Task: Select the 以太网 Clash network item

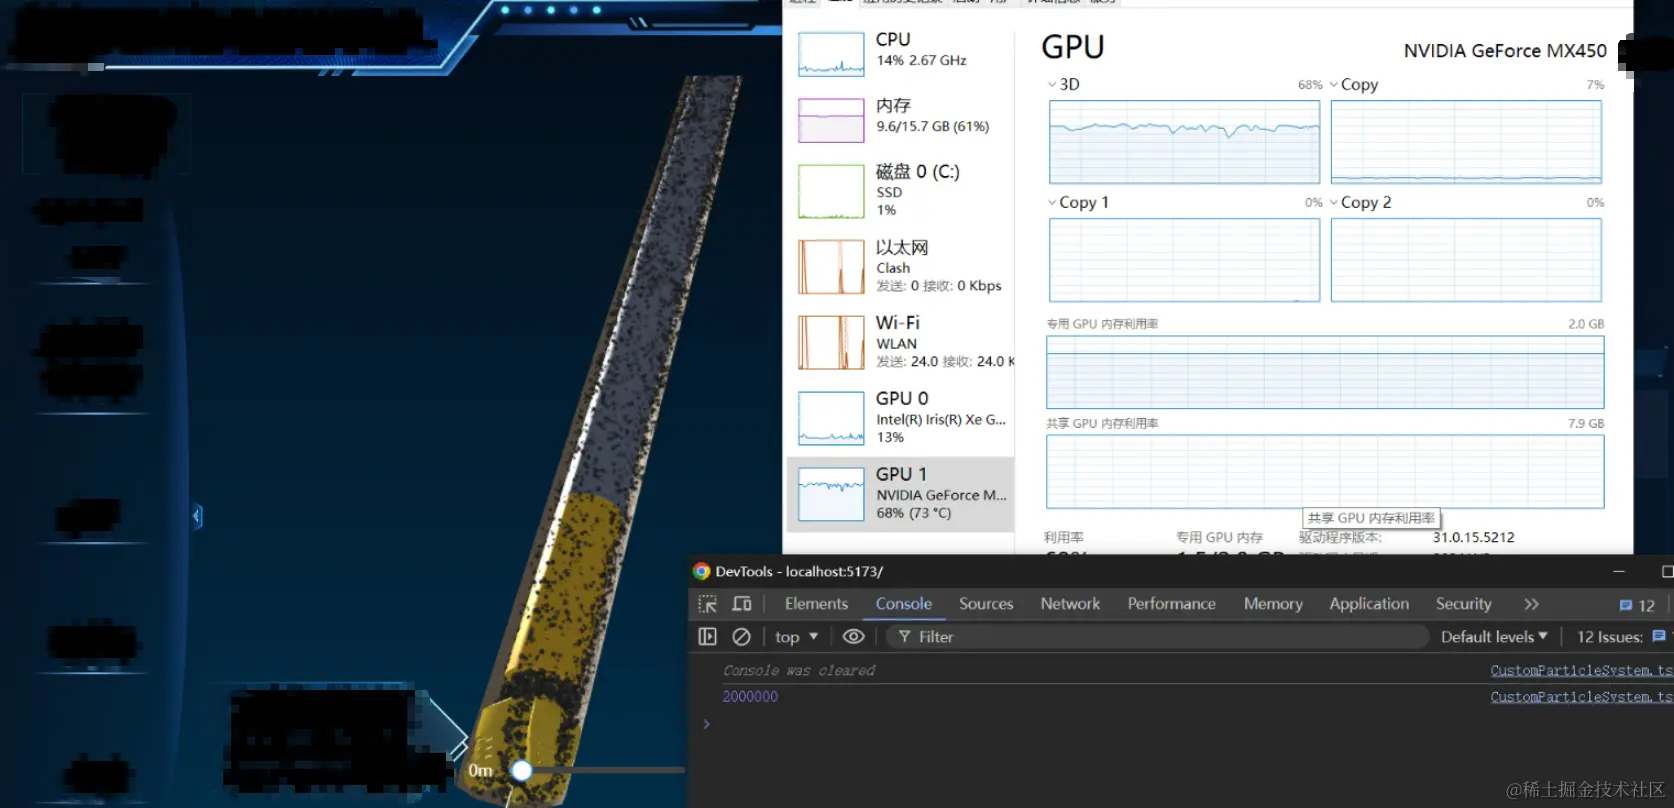Action: (900, 266)
